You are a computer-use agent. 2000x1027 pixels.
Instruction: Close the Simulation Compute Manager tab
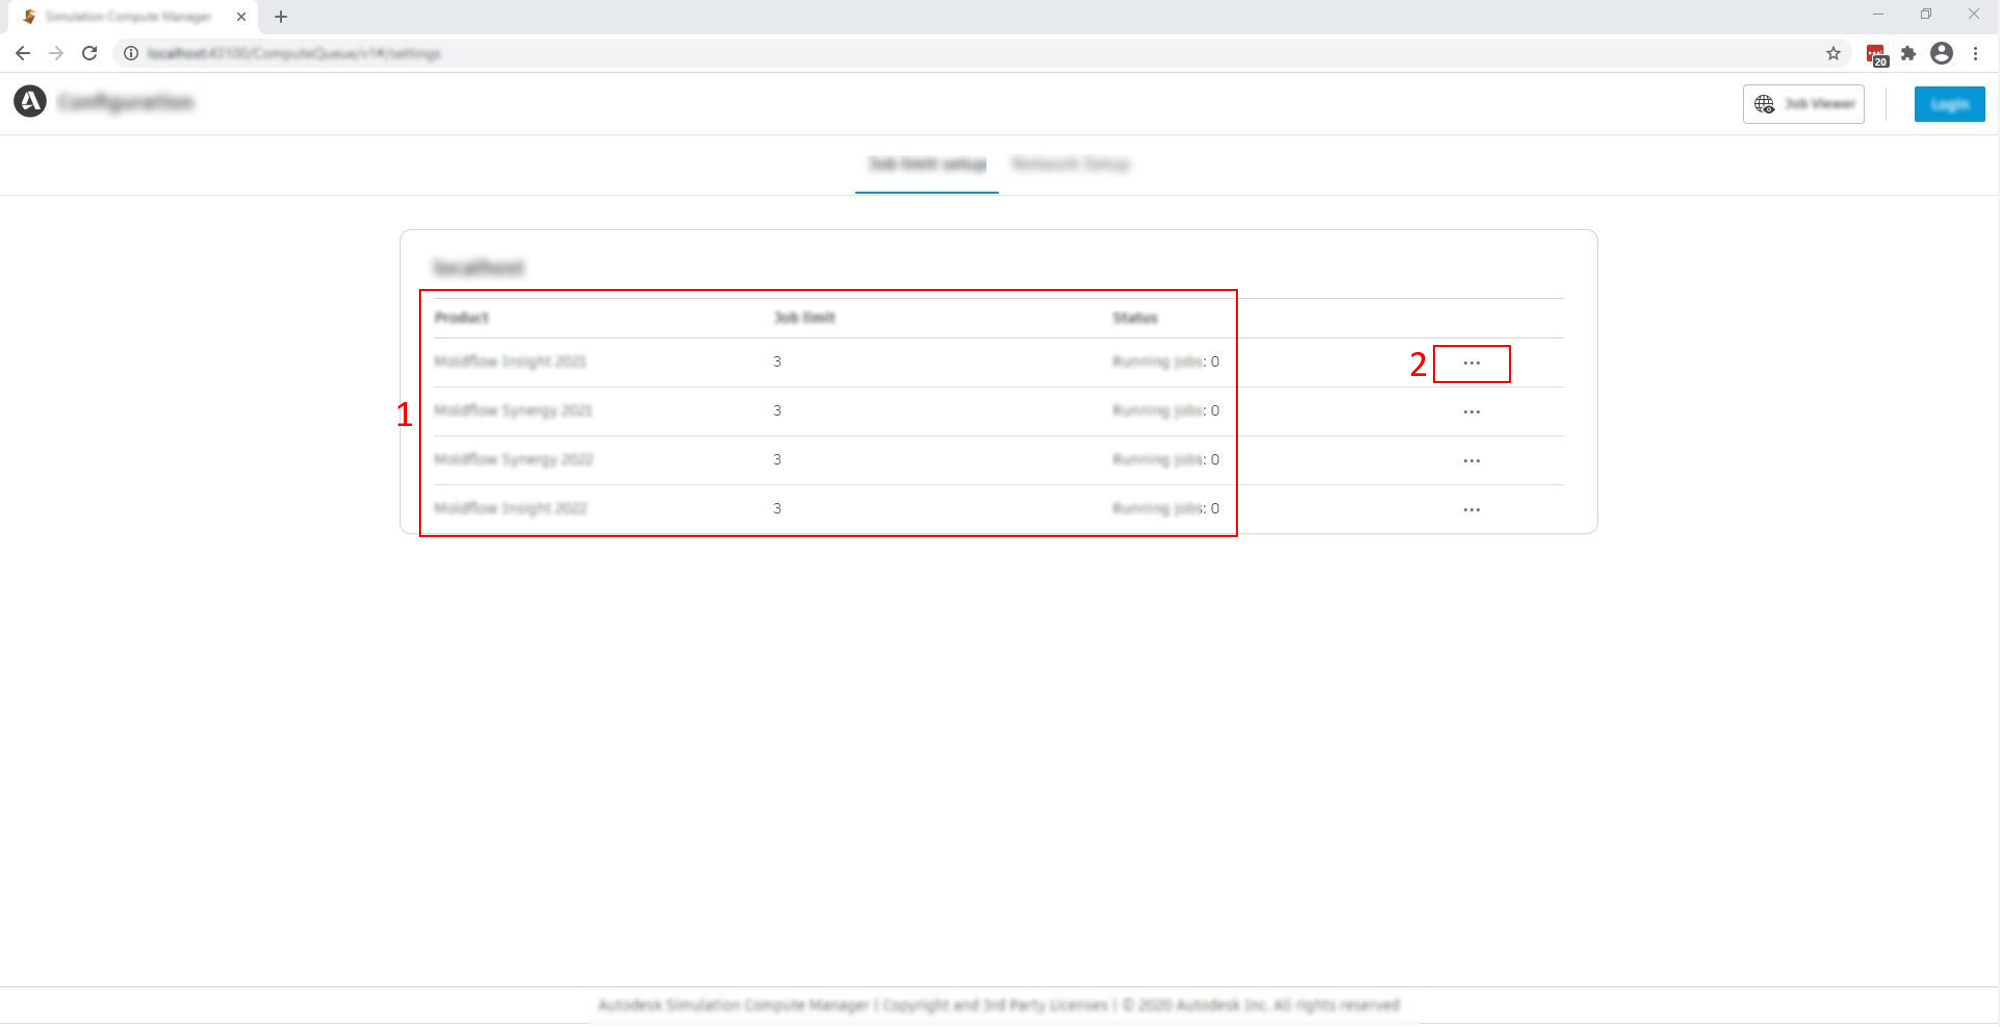click(241, 16)
